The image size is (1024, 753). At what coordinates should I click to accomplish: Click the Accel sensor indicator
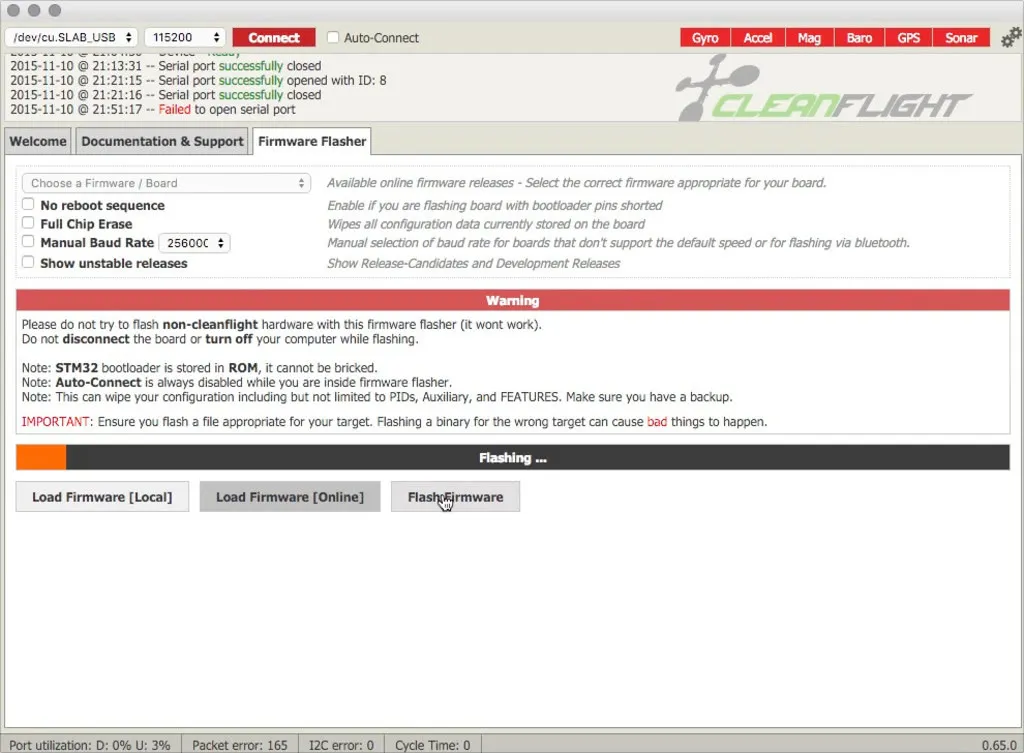coord(757,38)
